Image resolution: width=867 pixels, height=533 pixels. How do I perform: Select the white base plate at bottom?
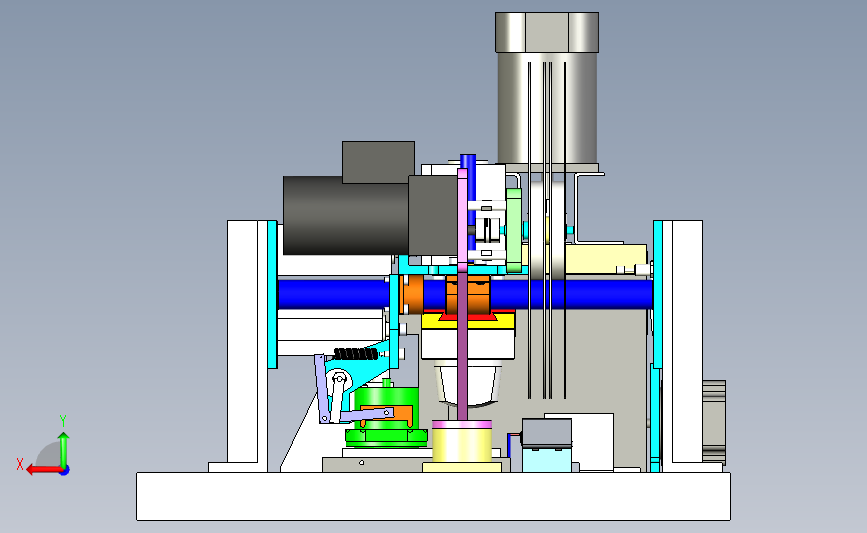point(433,496)
